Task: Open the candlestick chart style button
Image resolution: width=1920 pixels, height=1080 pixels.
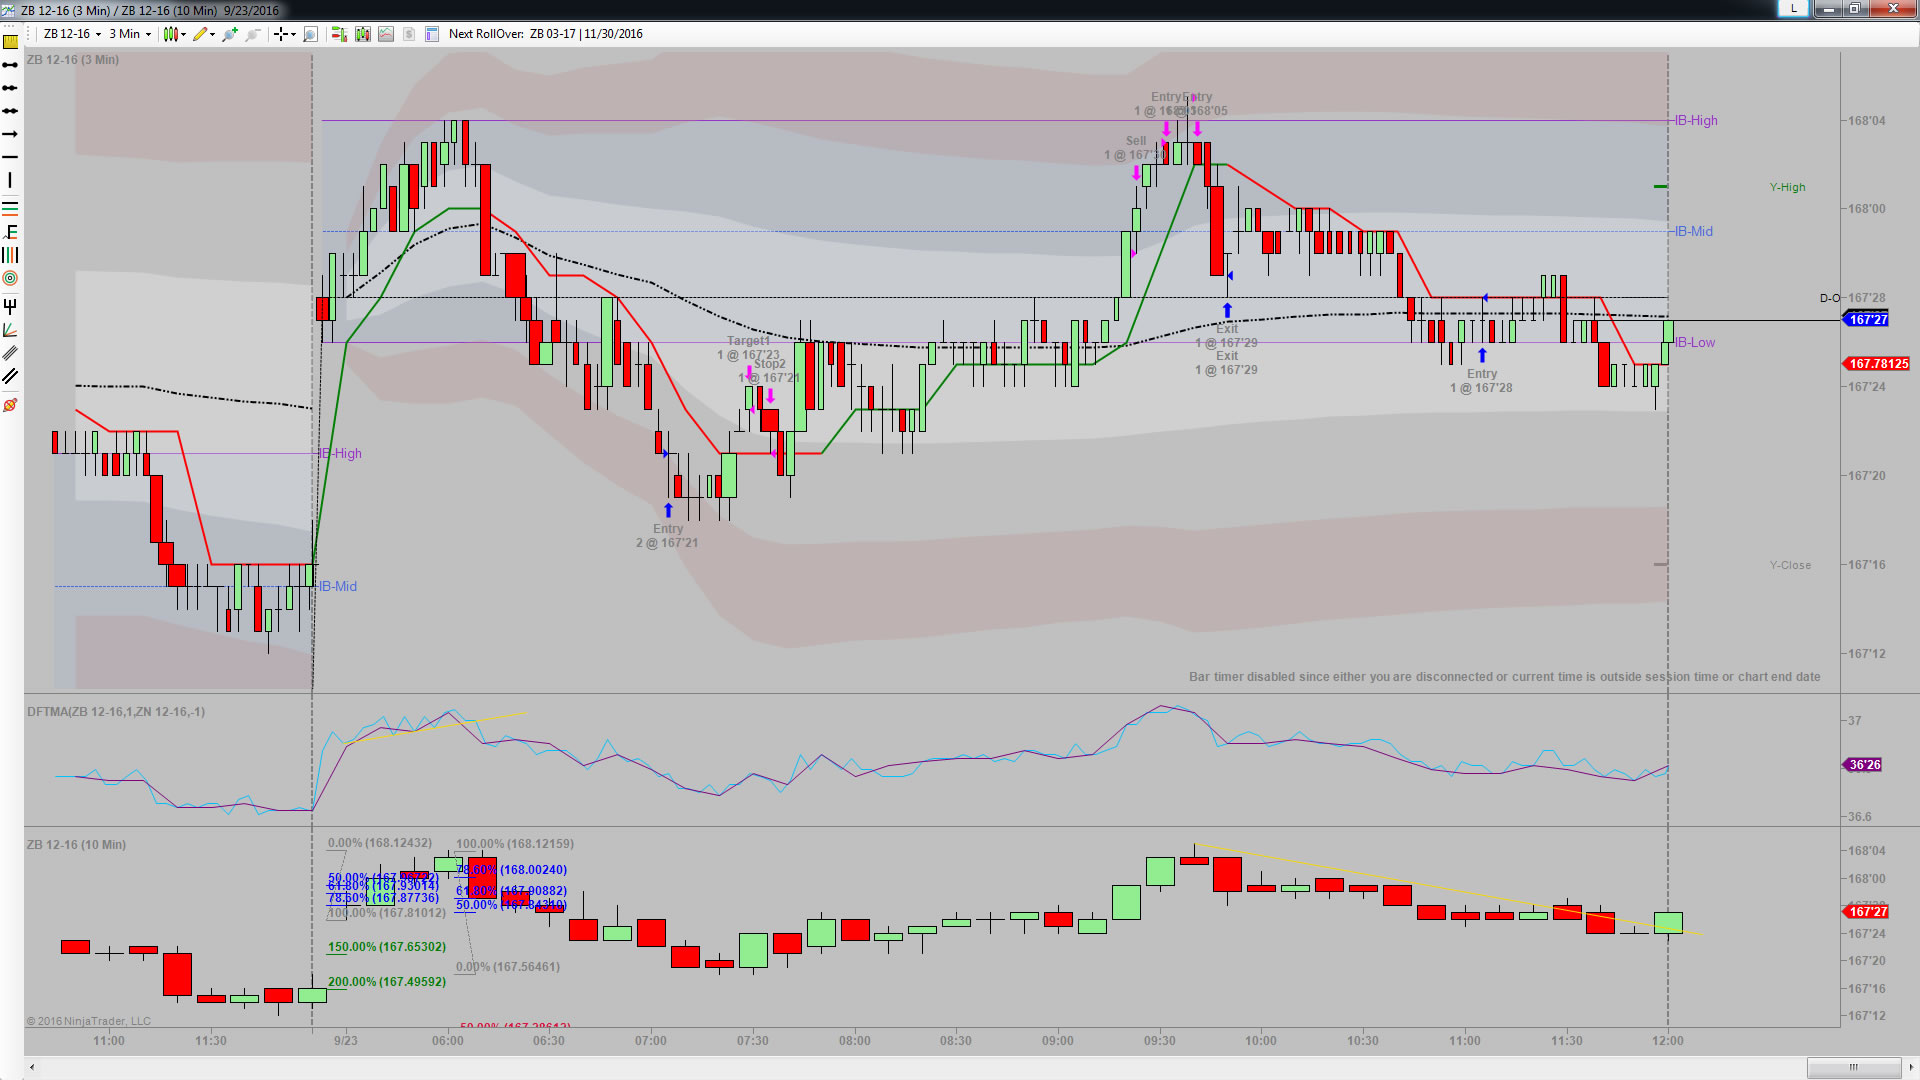Action: [170, 34]
